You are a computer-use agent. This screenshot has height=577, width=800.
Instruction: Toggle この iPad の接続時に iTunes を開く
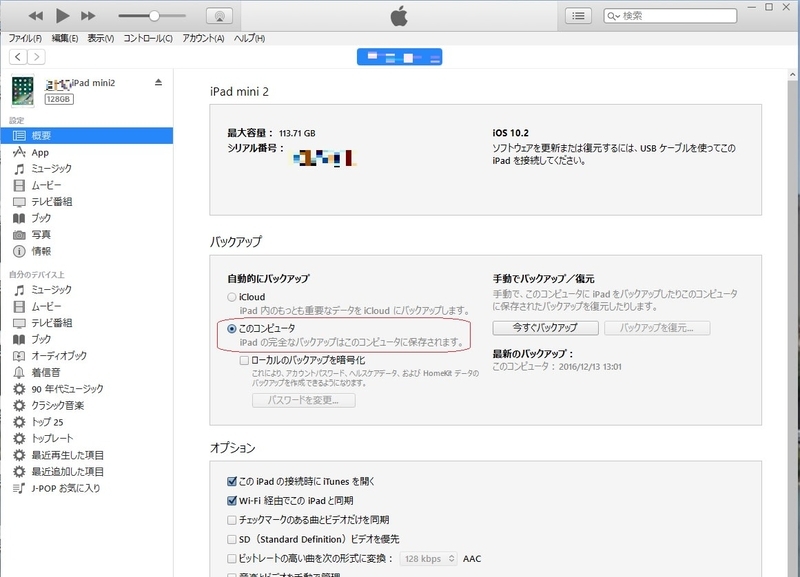pos(232,481)
